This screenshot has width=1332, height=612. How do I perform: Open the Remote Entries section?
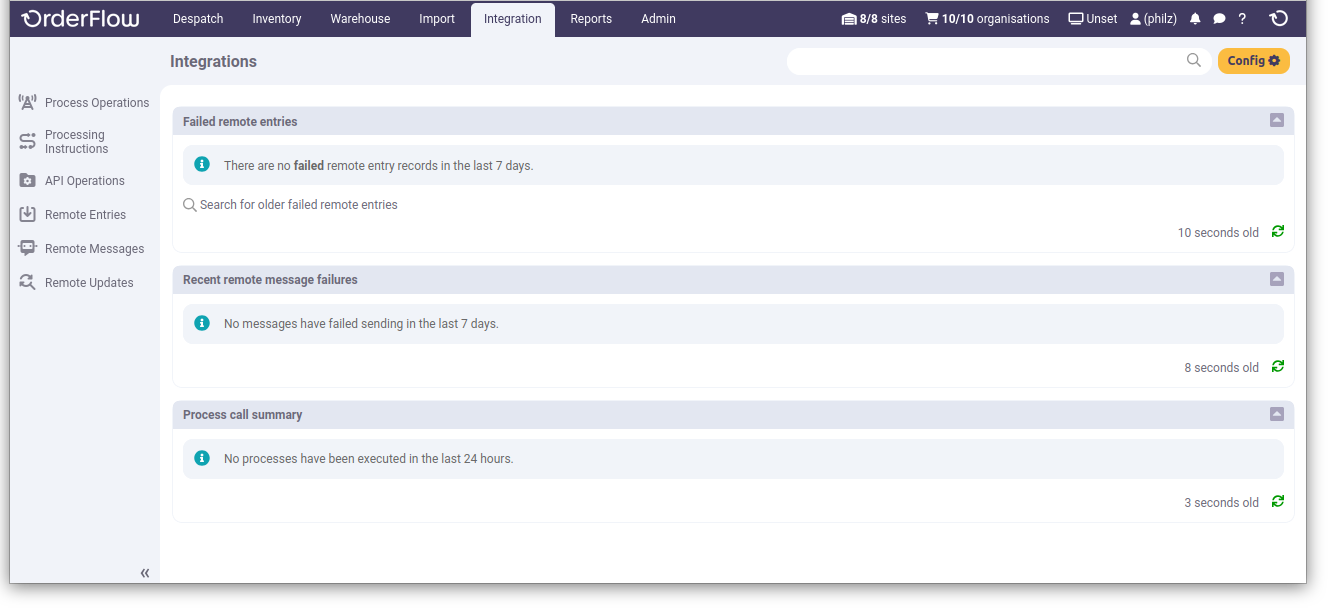86,214
